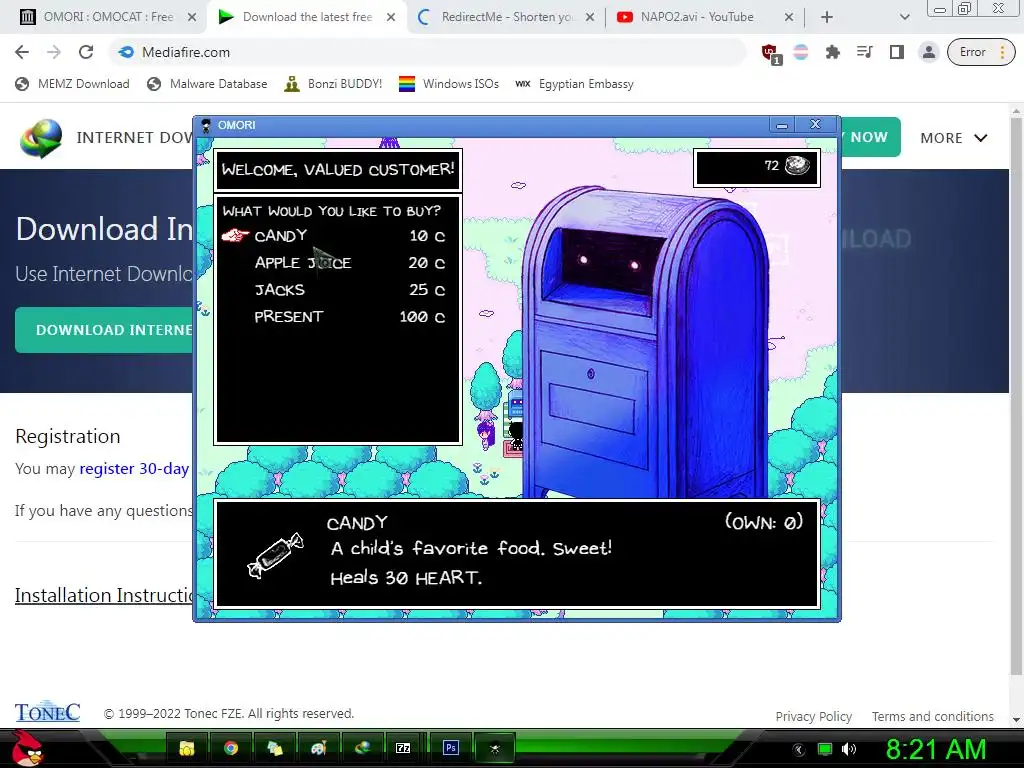Open Egyptian Embassy bookmark
This screenshot has height=768, width=1024.
(x=575, y=84)
